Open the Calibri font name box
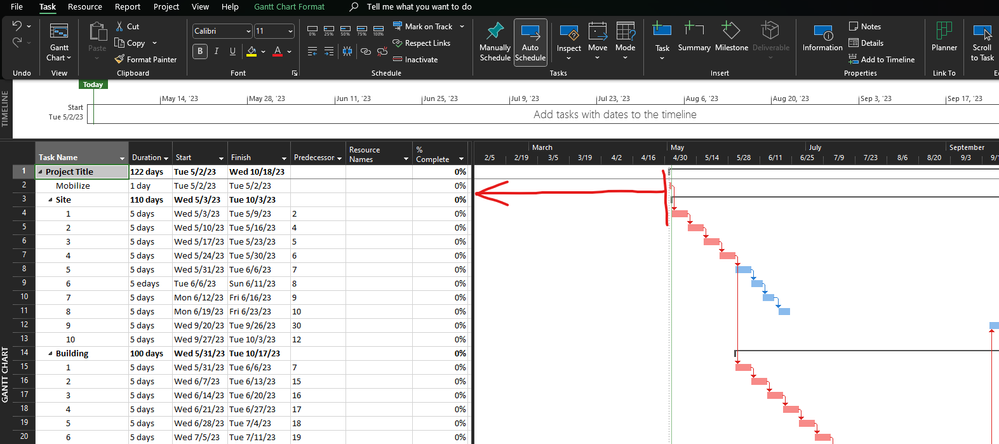The width and height of the screenshot is (999, 444). pyautogui.click(x=222, y=31)
